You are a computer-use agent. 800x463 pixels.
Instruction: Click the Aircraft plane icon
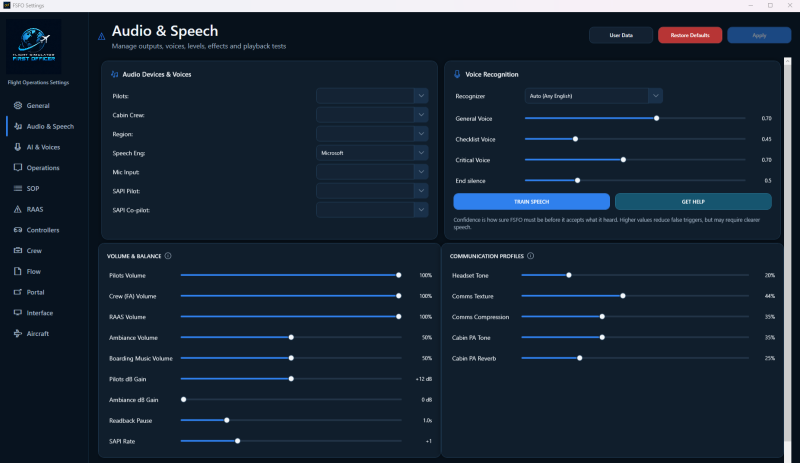pyautogui.click(x=18, y=333)
